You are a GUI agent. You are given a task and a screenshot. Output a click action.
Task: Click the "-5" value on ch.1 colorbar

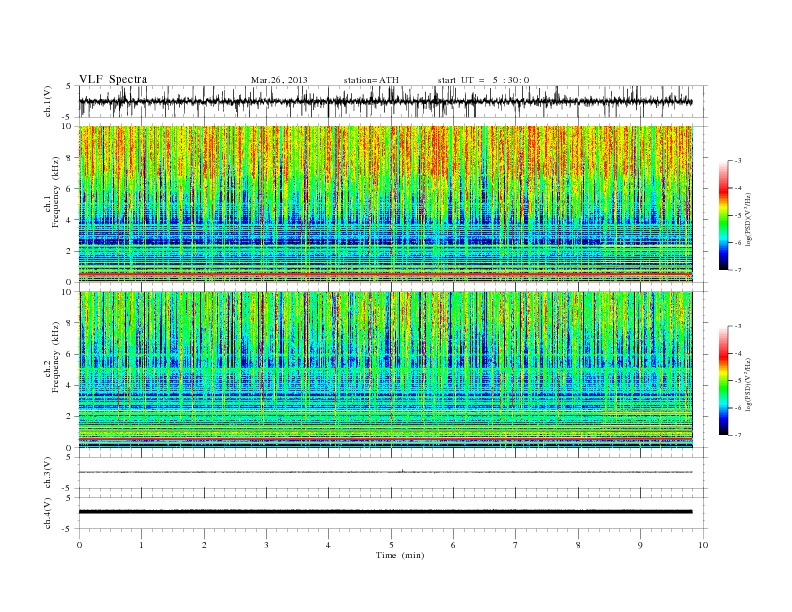click(738, 216)
